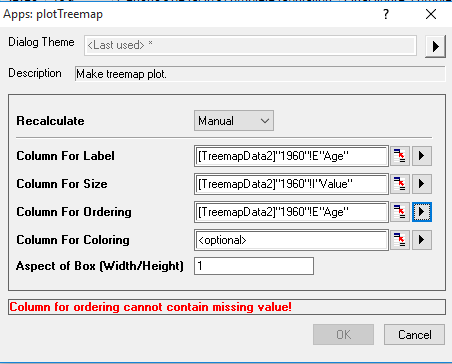Click the Column For Coloring label

click(x=73, y=240)
